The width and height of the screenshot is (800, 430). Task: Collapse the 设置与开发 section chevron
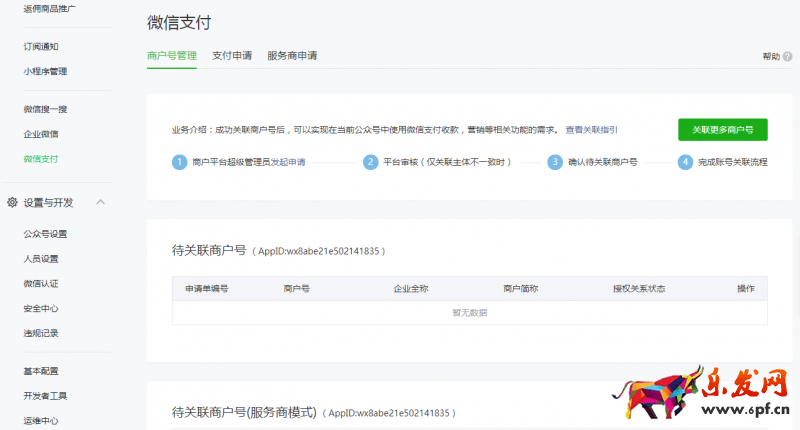pos(101,203)
